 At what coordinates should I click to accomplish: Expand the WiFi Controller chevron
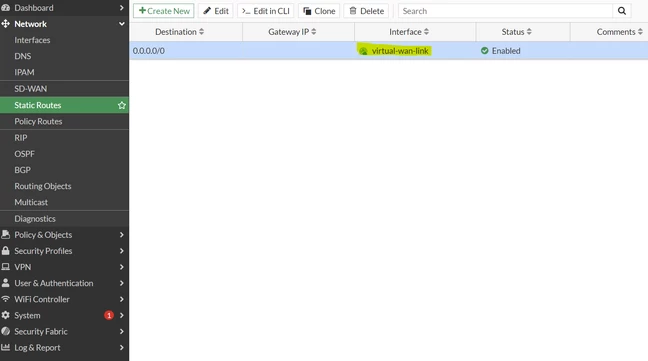pyautogui.click(x=122, y=299)
